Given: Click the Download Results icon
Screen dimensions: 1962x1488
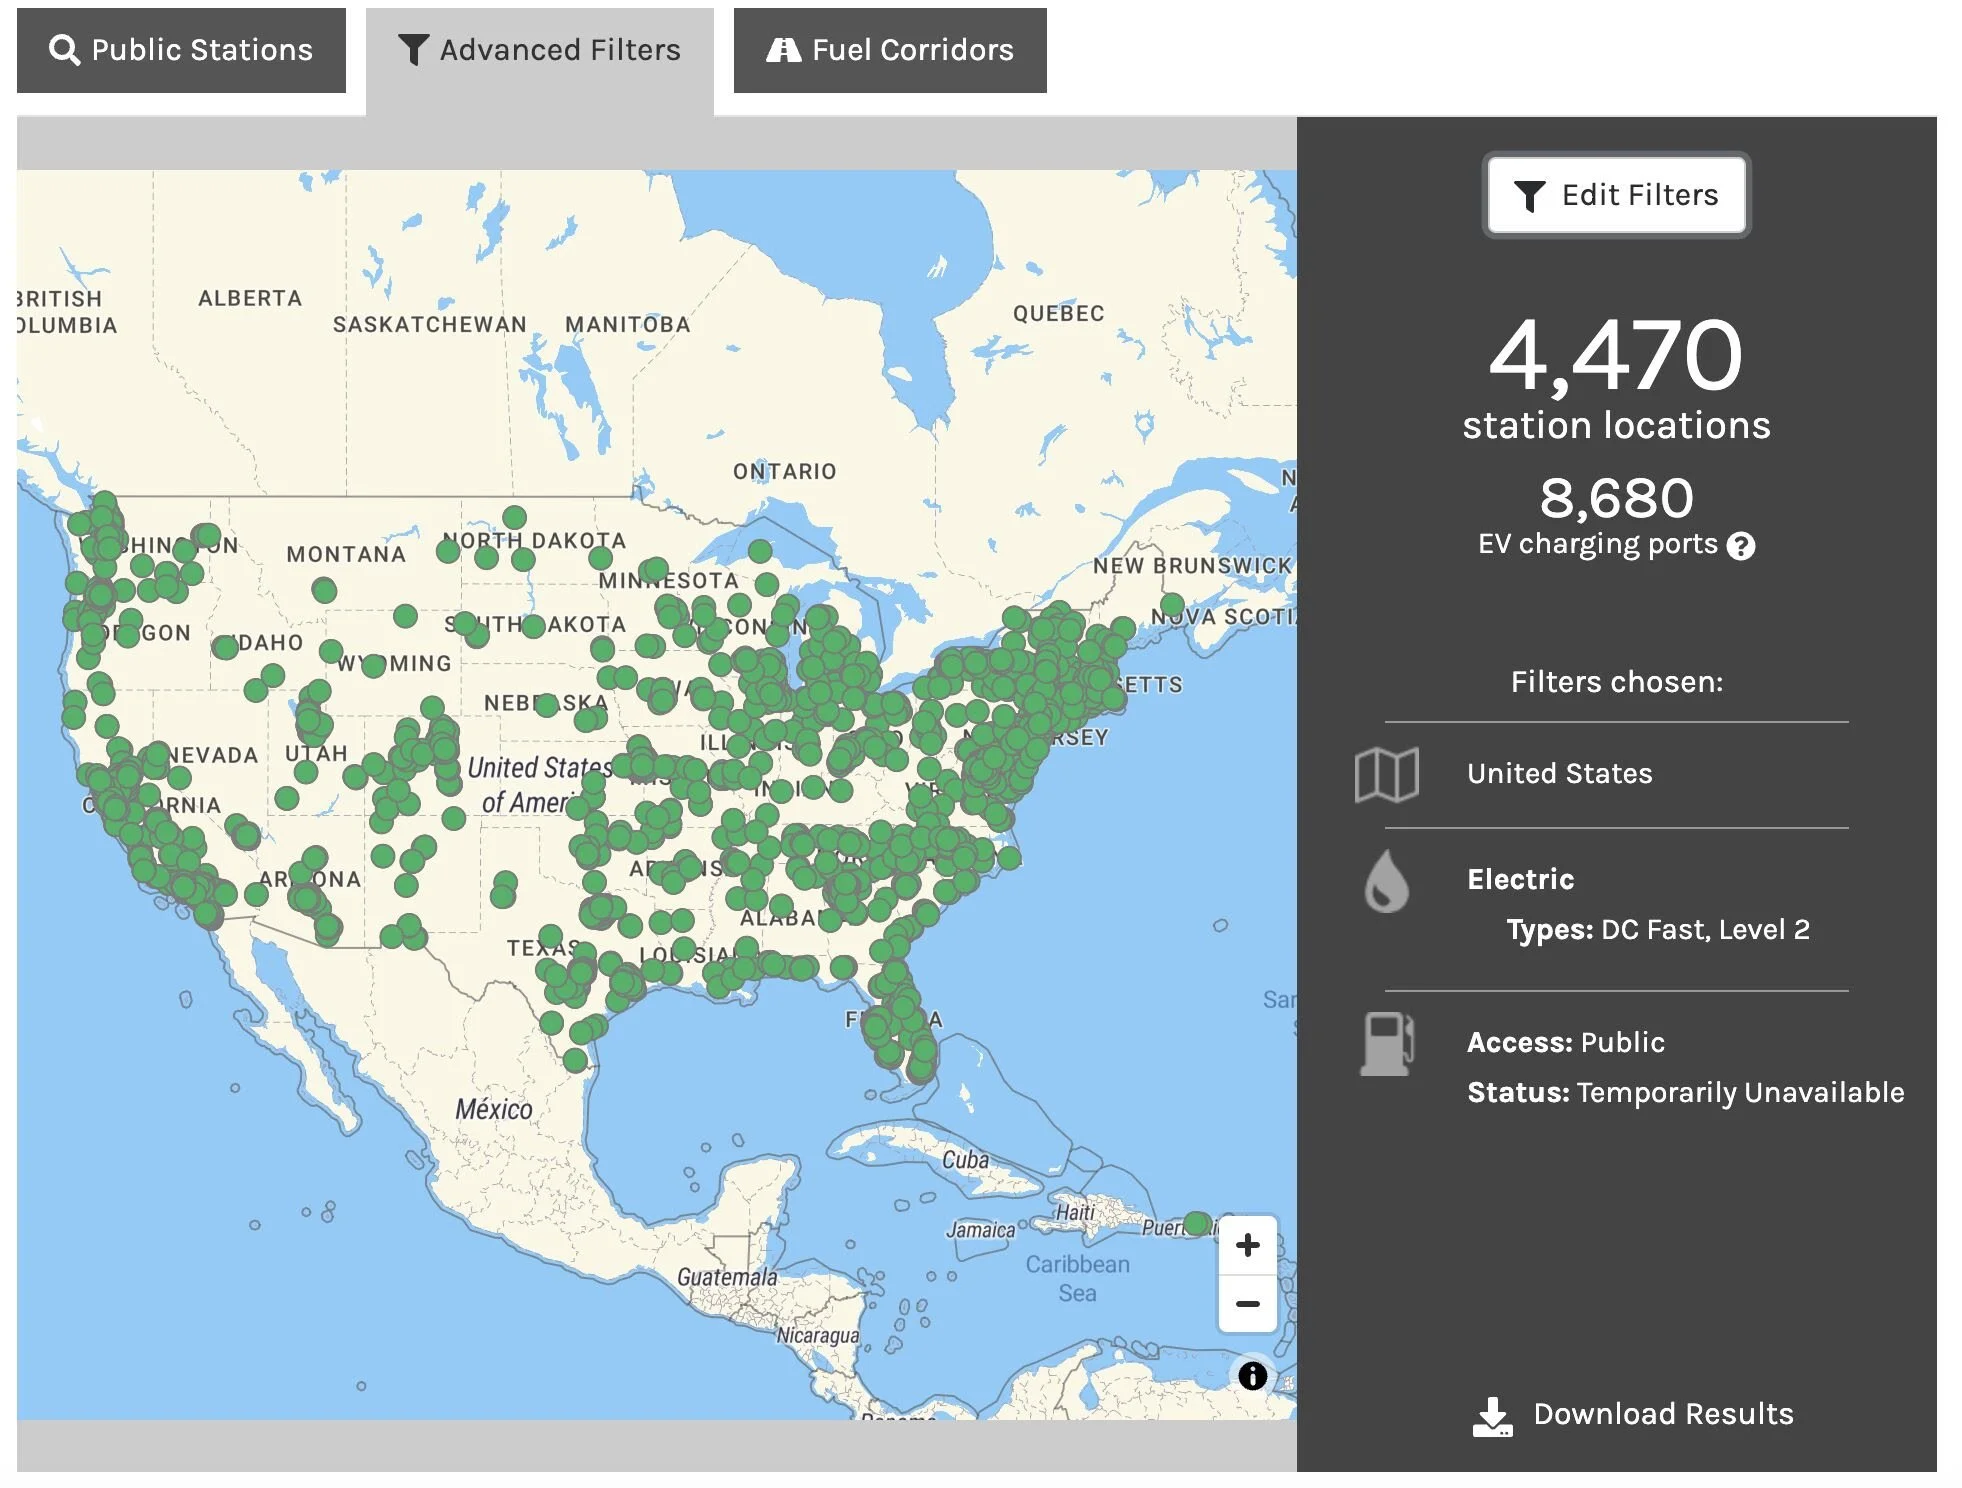Looking at the screenshot, I should pos(1492,1415).
